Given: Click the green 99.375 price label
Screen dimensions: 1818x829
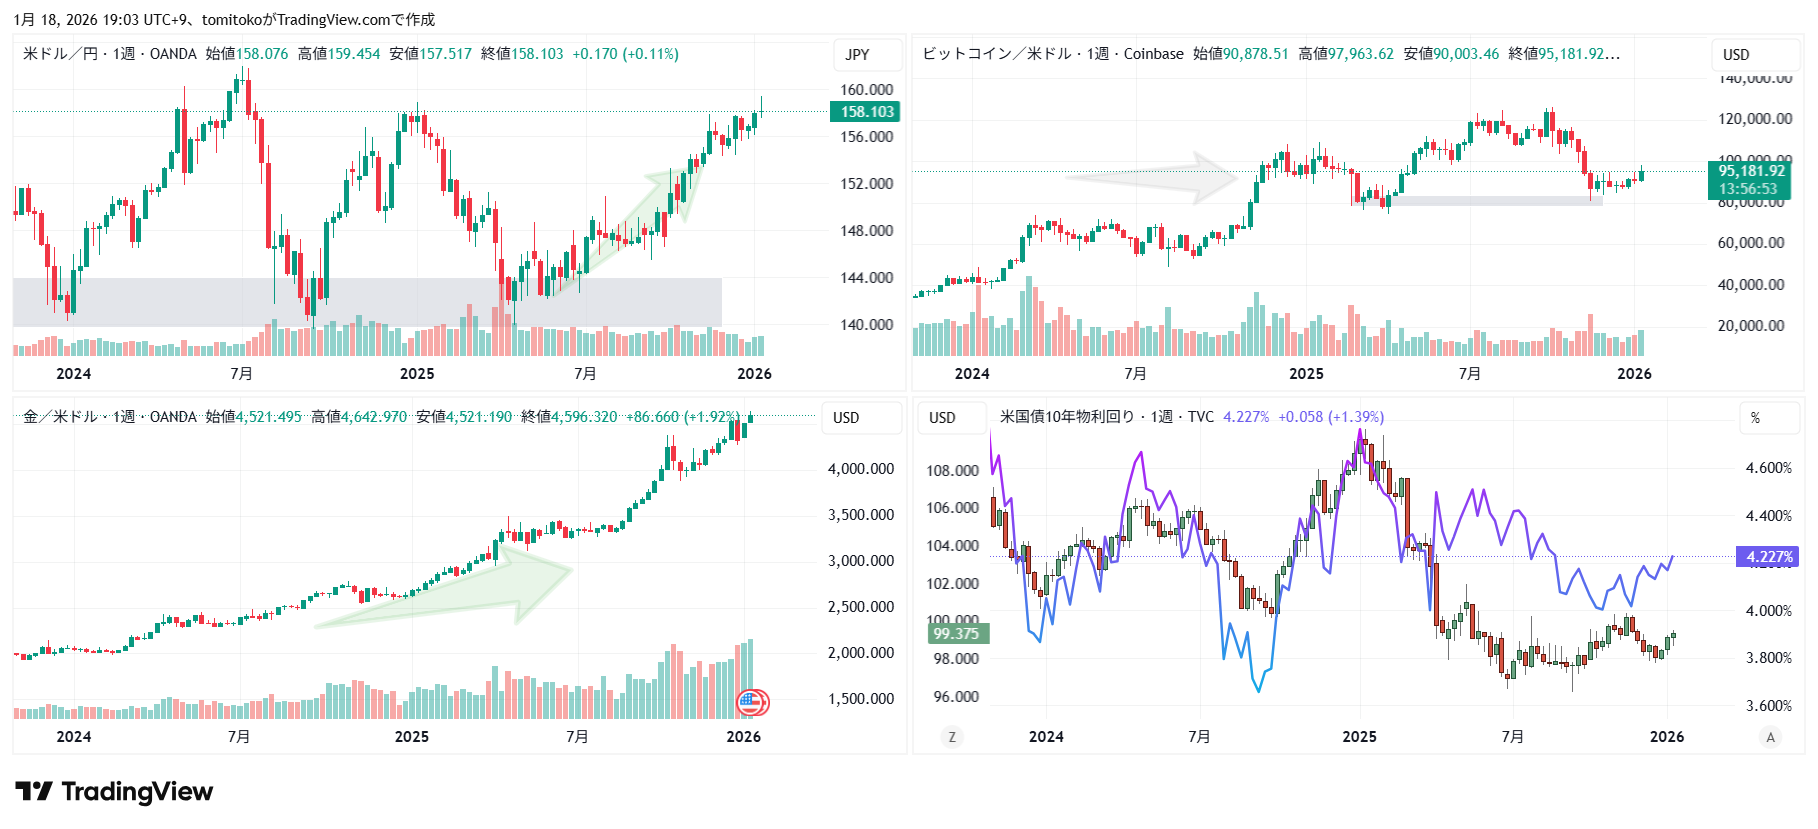Looking at the screenshot, I should point(957,633).
